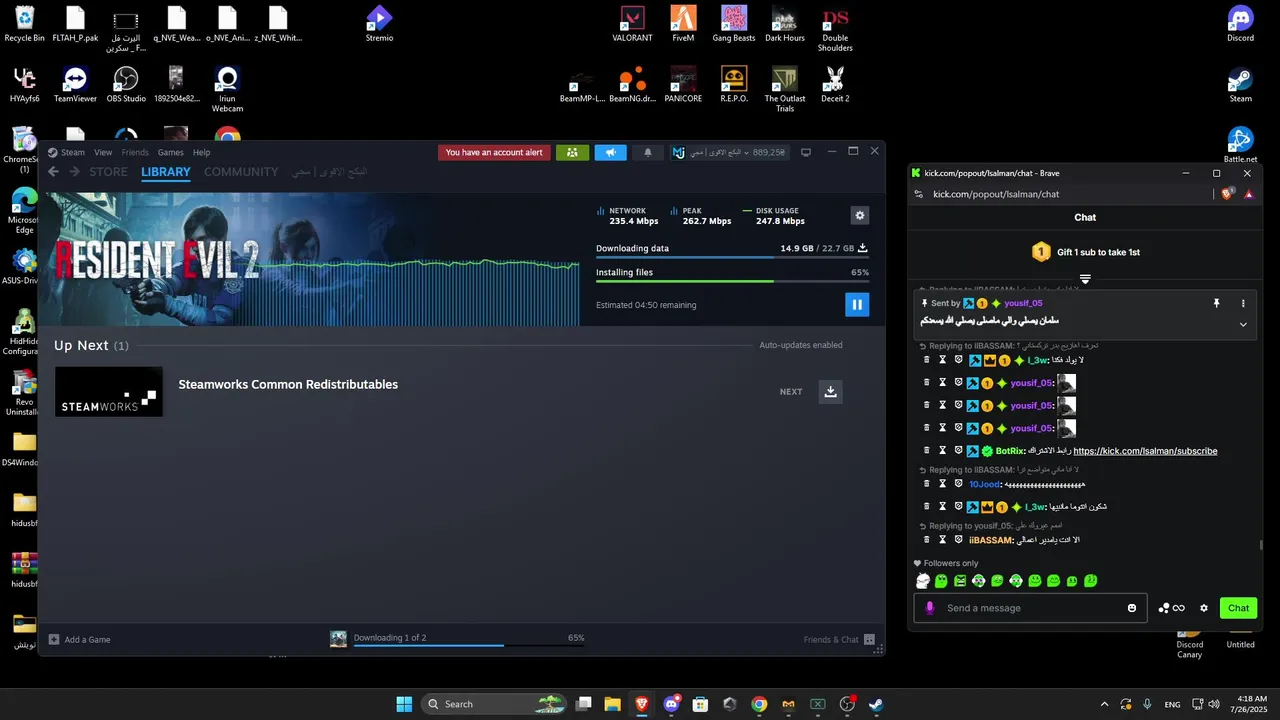1280x720 pixels.
Task: Open the VALORANT desktop shortcut
Action: tap(632, 24)
